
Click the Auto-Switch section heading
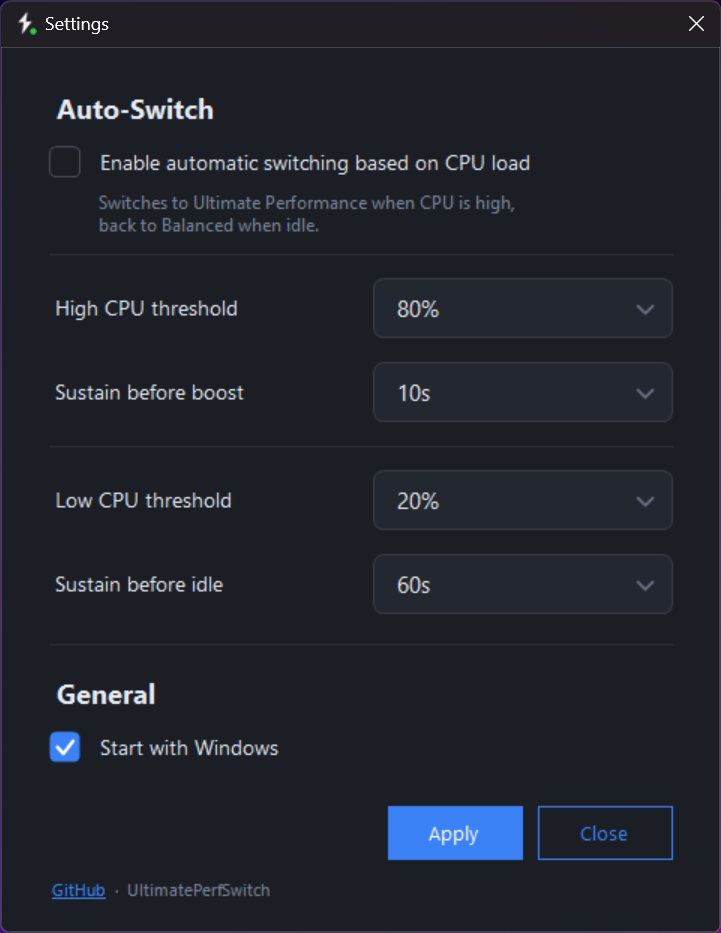point(135,110)
